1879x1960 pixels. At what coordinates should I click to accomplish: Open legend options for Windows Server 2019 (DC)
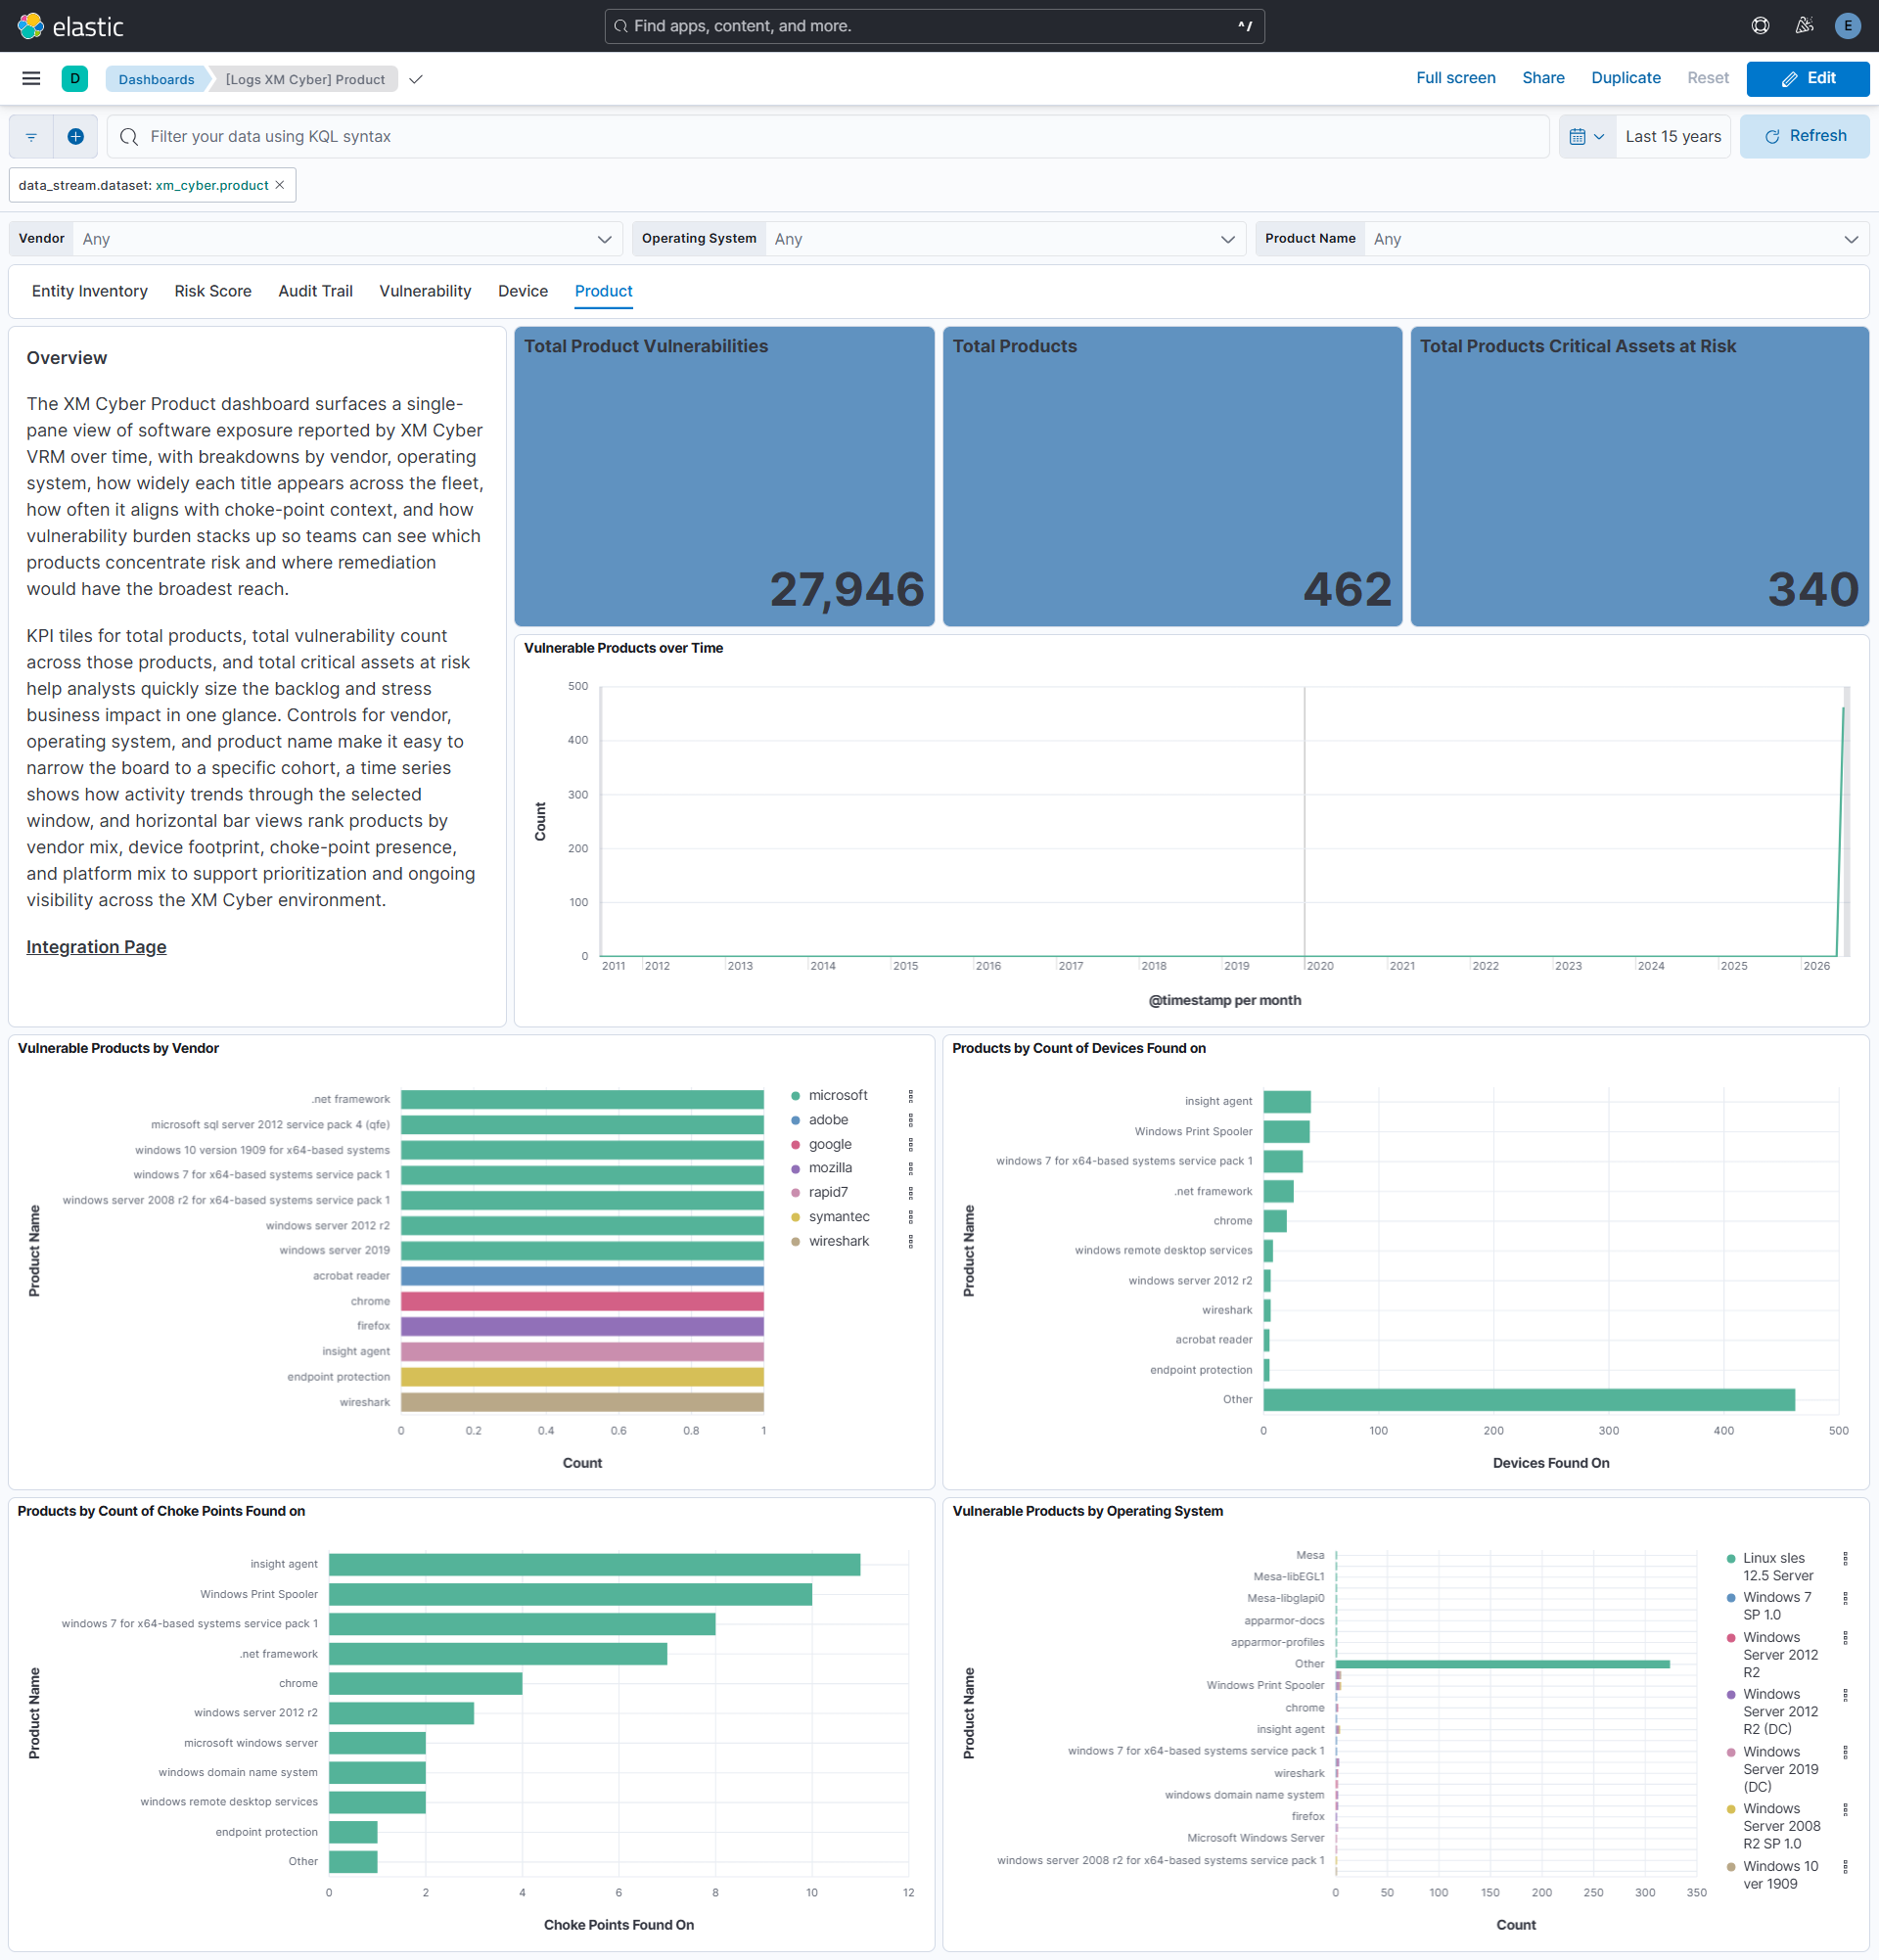pos(1845,1752)
